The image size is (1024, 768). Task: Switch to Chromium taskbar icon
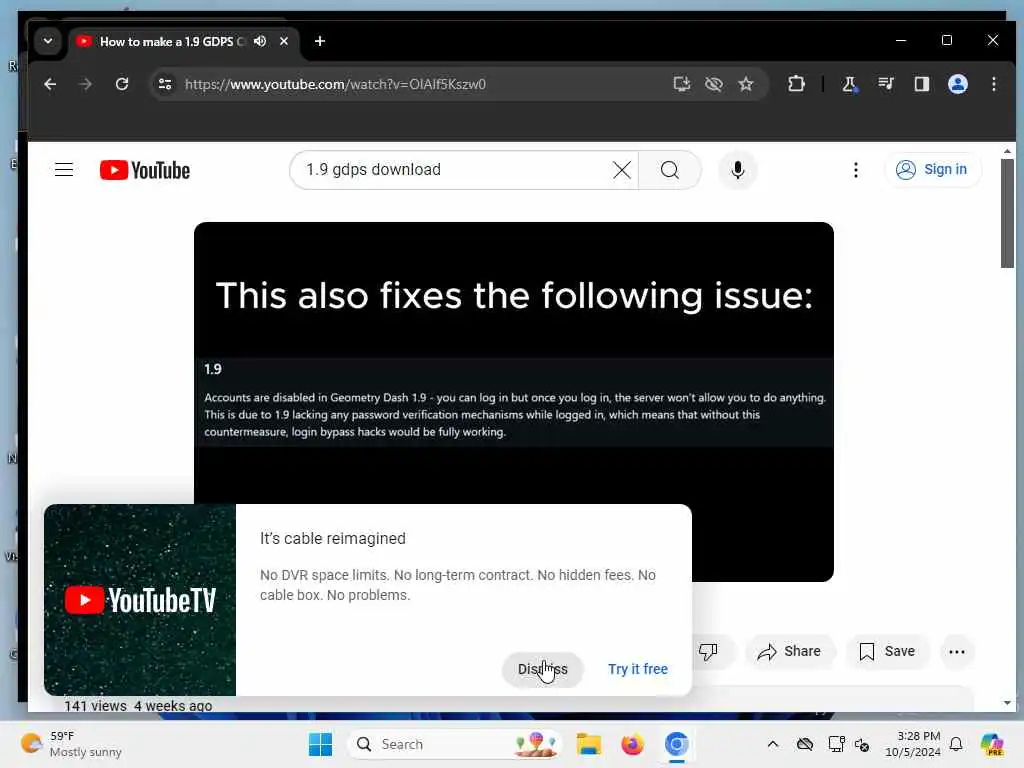tap(677, 744)
